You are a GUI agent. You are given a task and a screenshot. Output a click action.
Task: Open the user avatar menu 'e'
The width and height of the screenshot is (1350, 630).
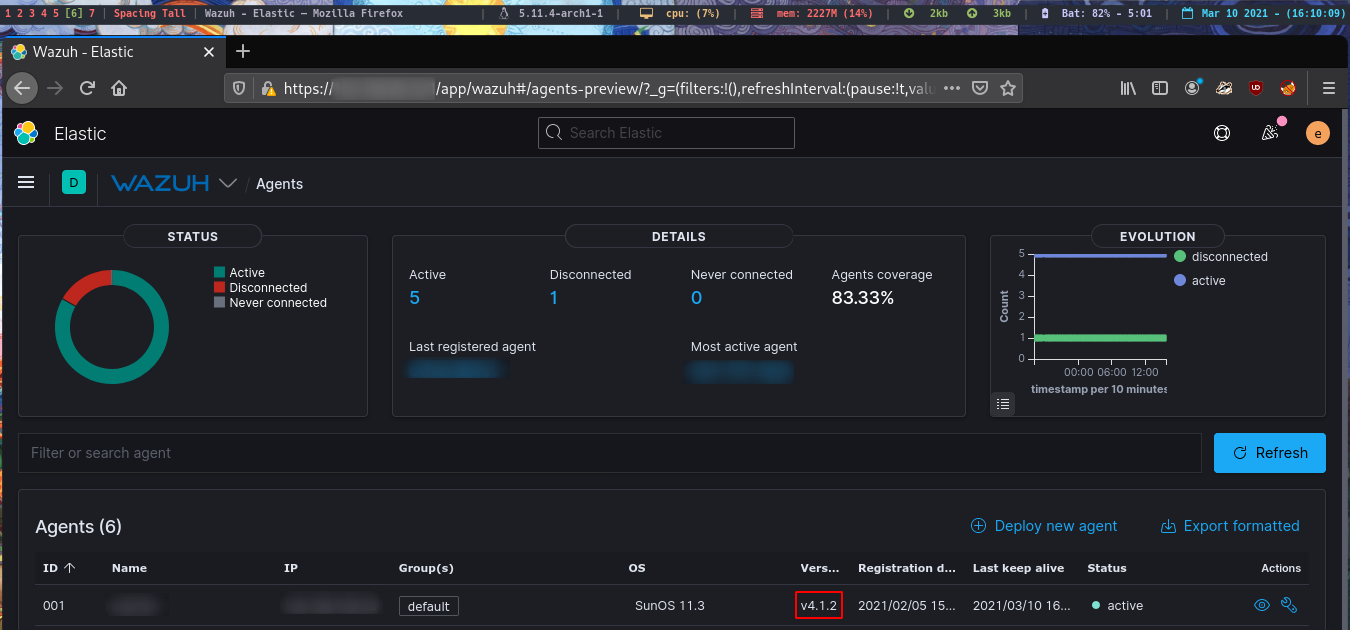(1318, 133)
